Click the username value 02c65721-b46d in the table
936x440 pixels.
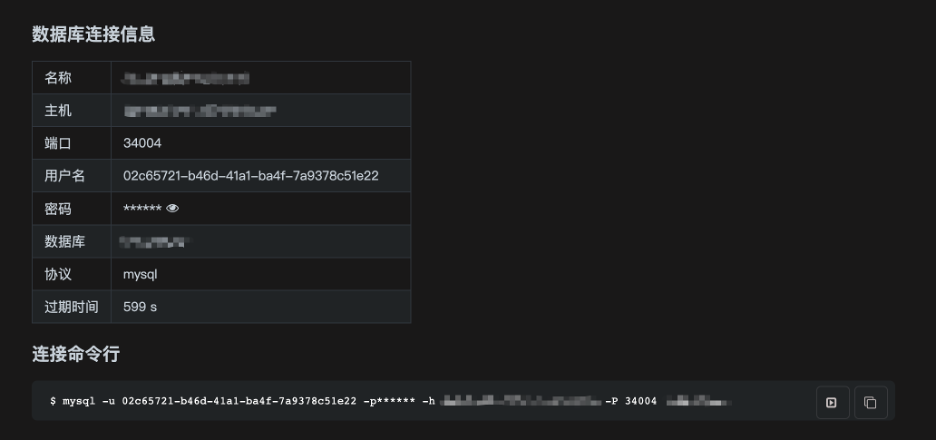(x=251, y=176)
